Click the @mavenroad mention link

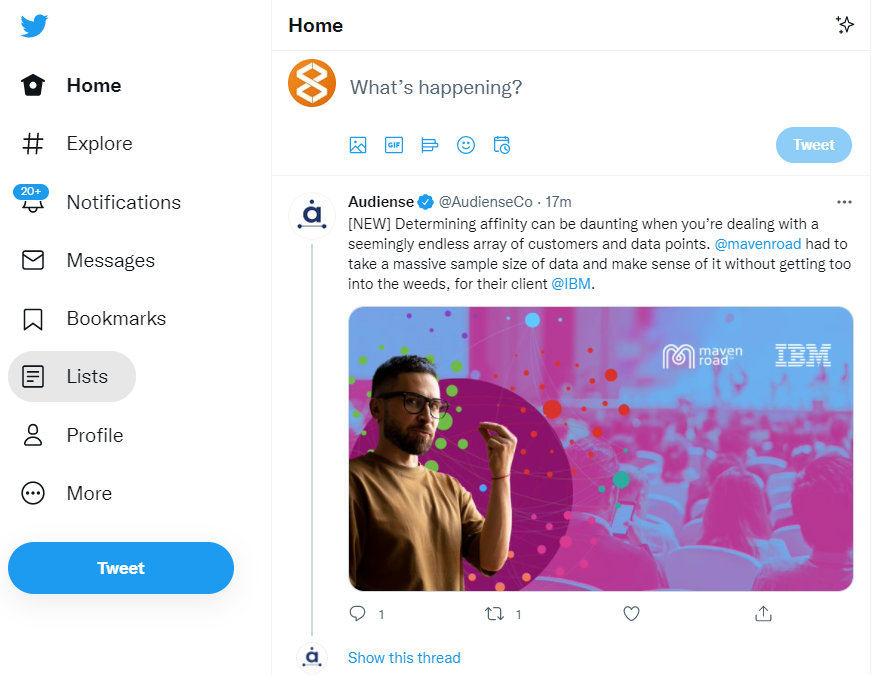[x=754, y=243]
